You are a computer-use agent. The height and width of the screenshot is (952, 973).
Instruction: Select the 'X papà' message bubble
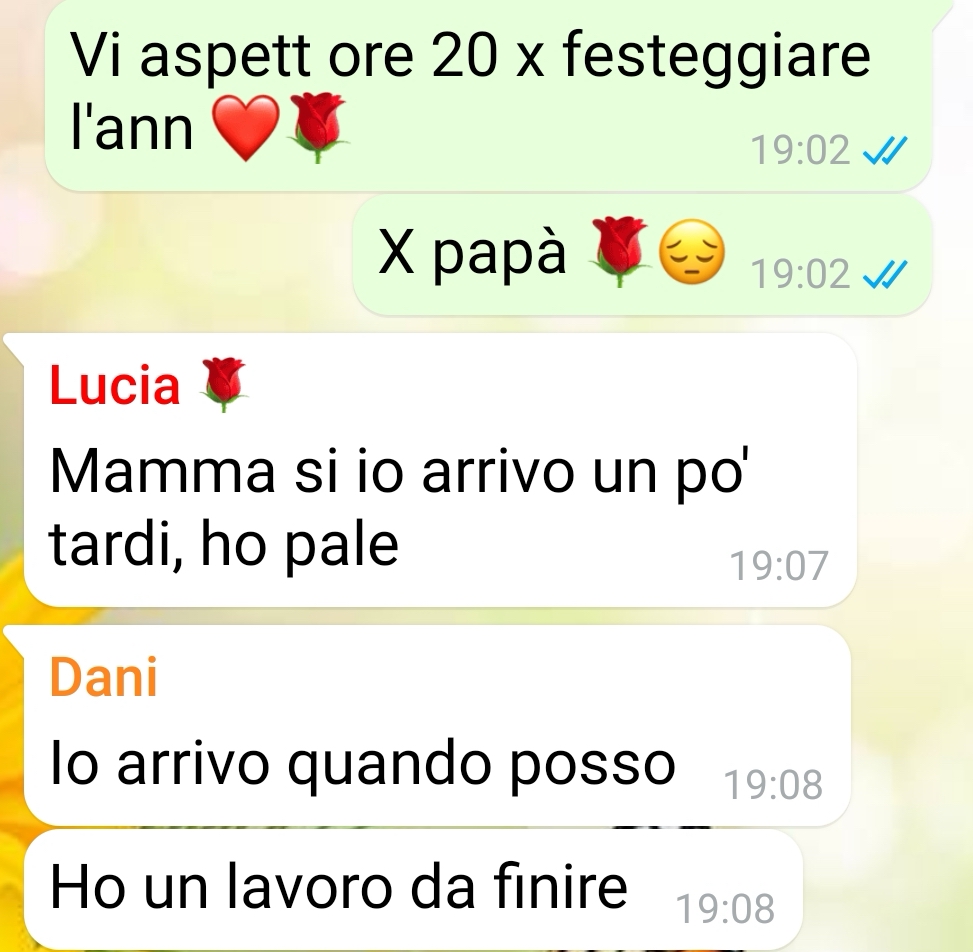(642, 254)
